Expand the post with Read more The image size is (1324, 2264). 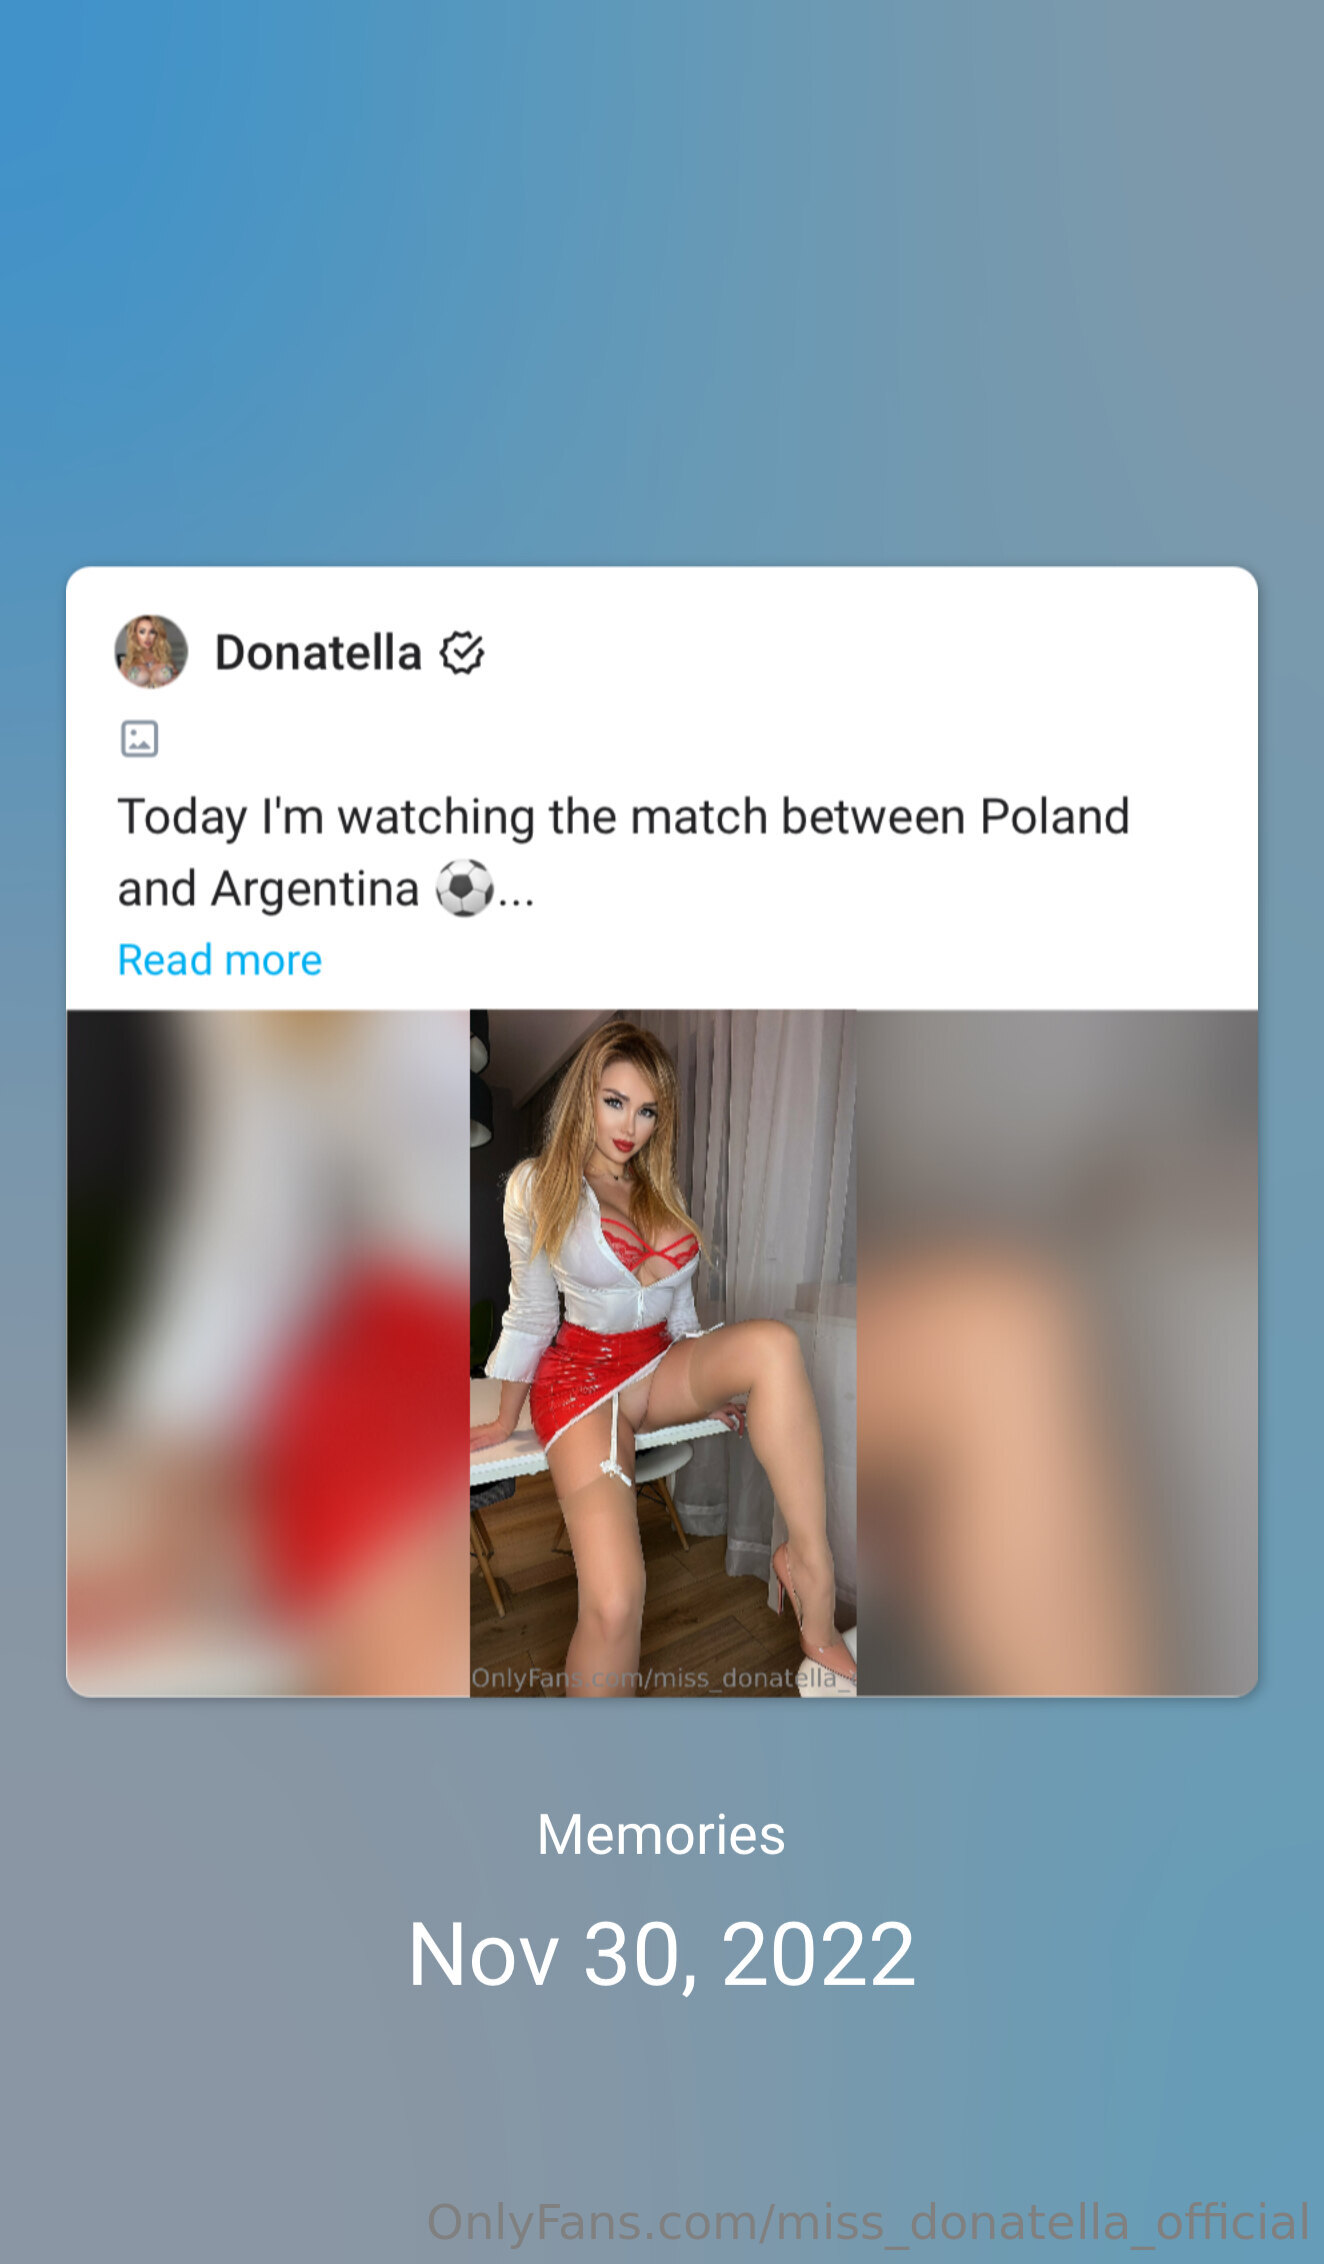click(220, 960)
